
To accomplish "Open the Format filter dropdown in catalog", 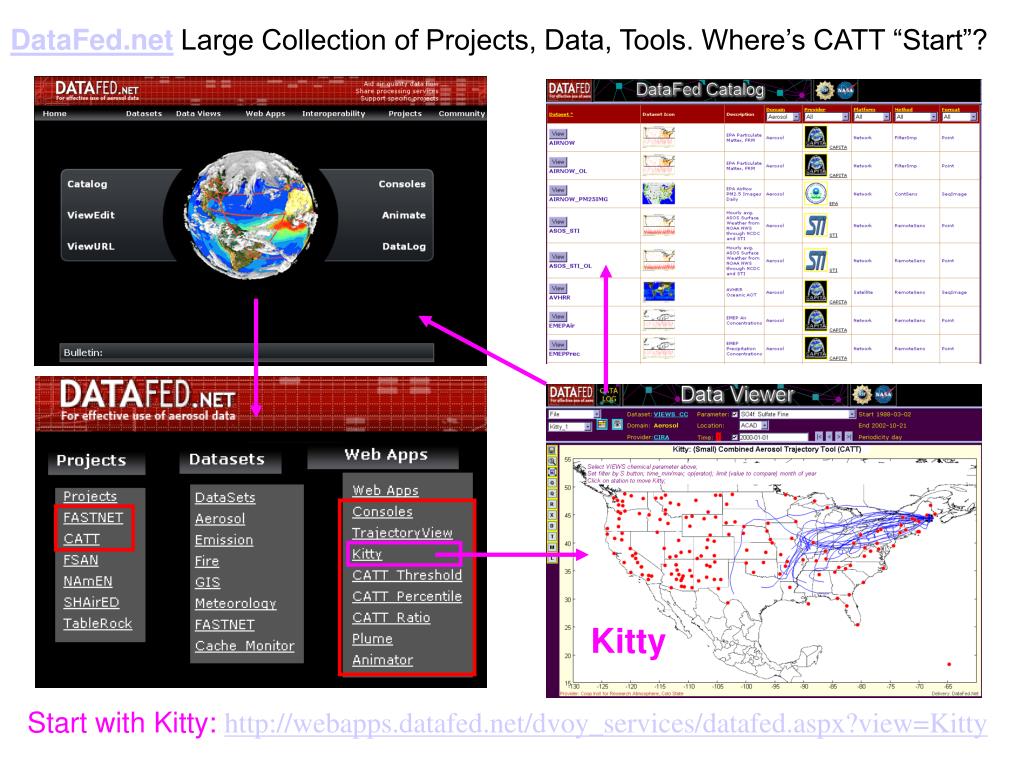I will (959, 117).
